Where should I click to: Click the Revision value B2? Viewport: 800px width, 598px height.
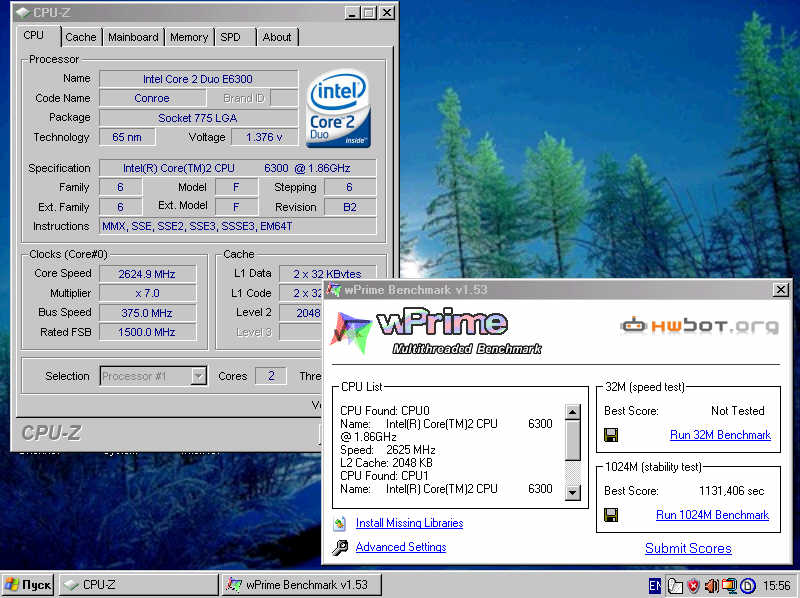tap(350, 207)
